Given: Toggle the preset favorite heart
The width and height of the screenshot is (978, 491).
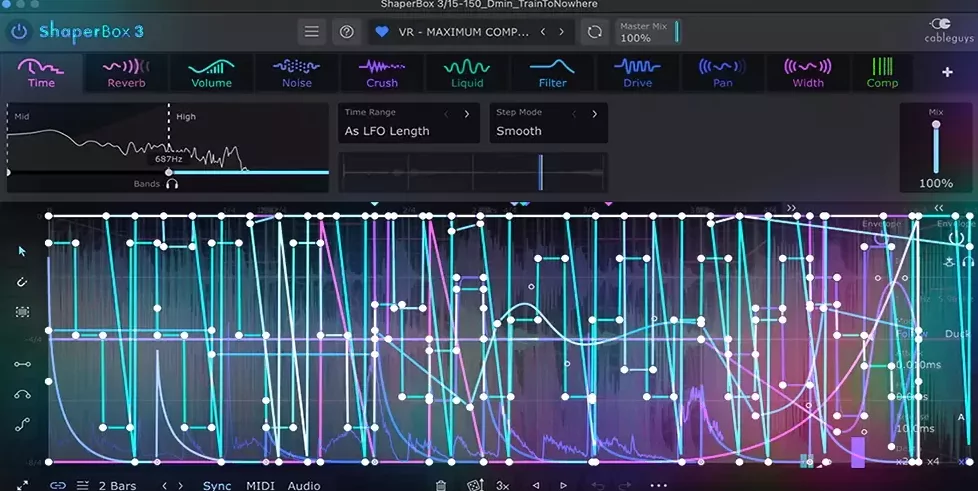Looking at the screenshot, I should coord(382,31).
